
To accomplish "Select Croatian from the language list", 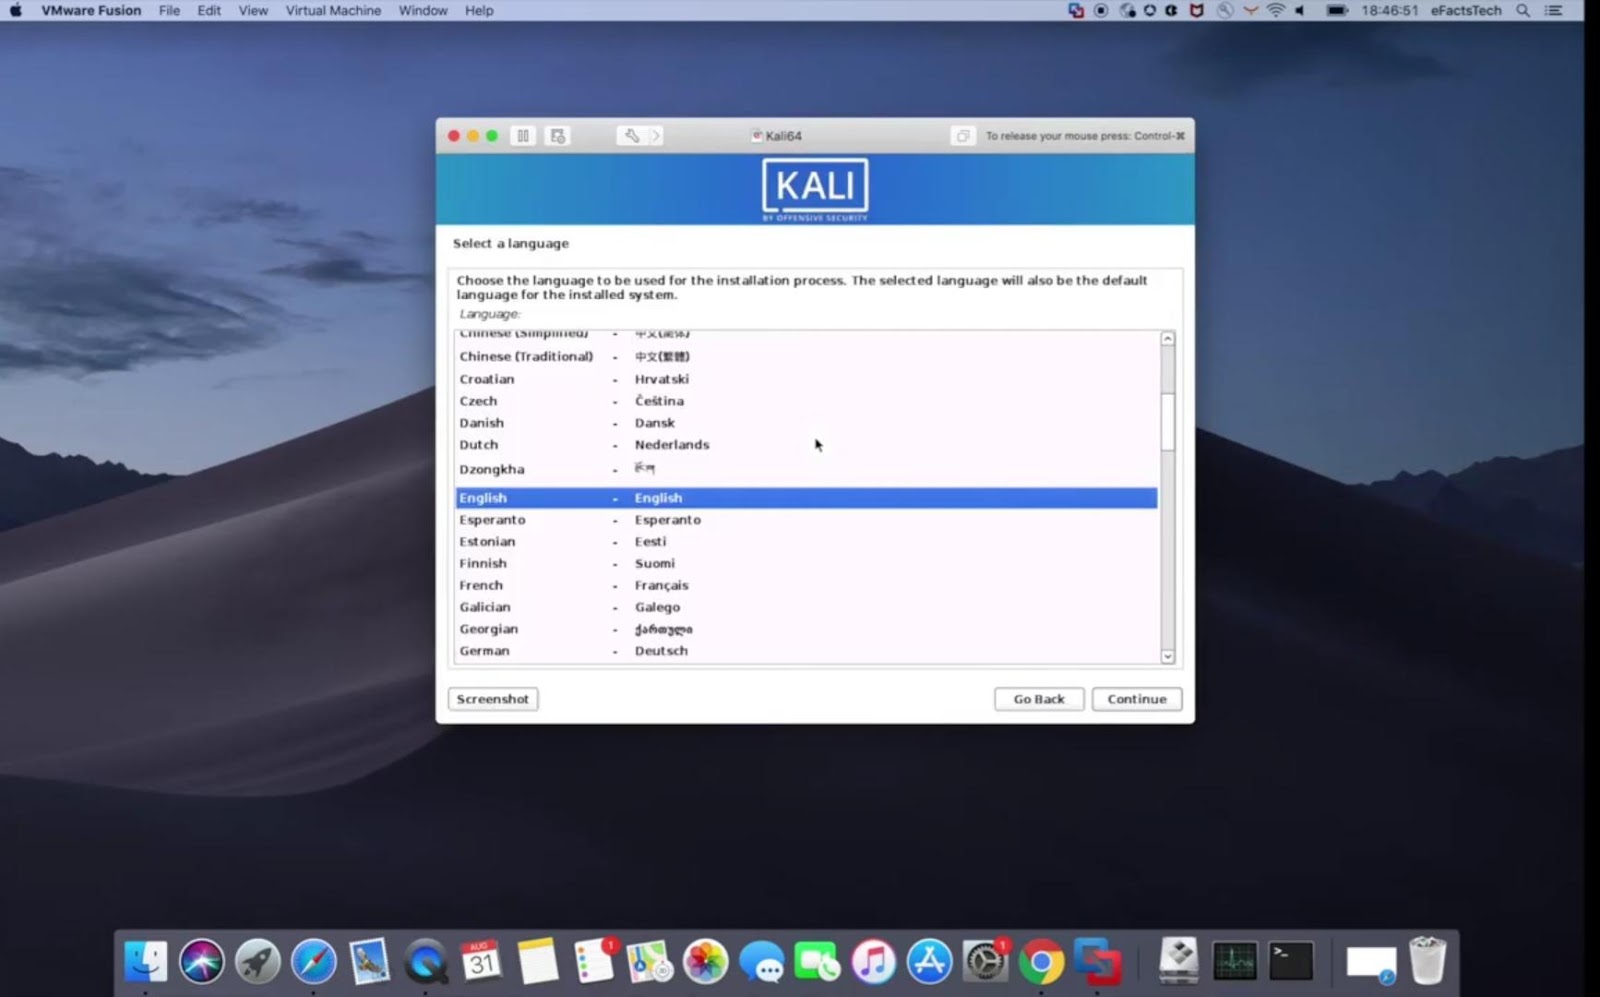I will pos(806,379).
